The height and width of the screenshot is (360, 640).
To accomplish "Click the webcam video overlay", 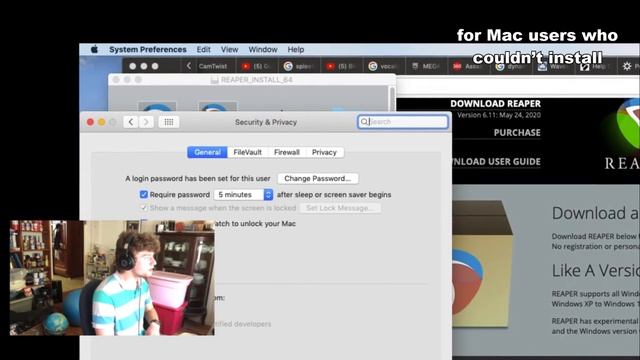I will [x=112, y=278].
